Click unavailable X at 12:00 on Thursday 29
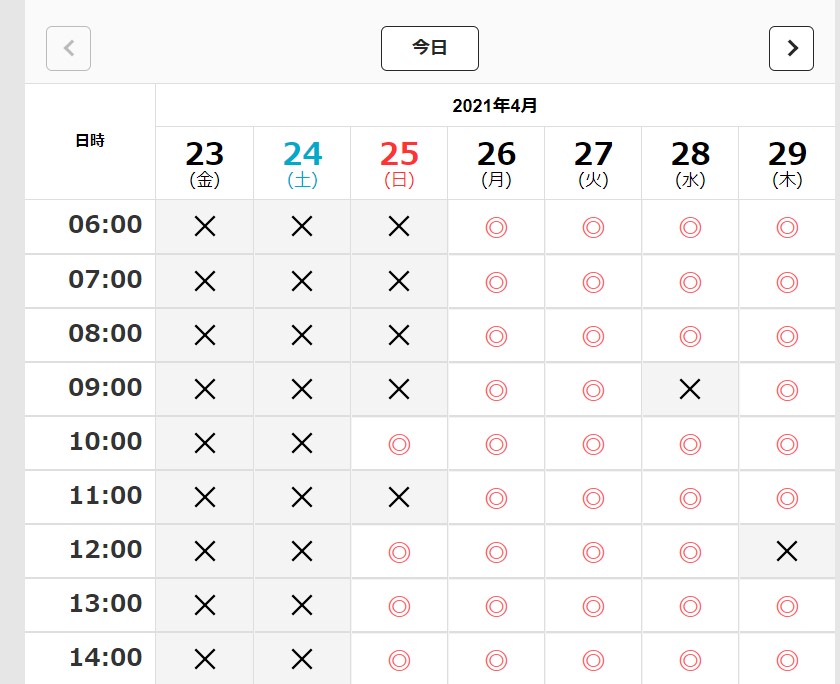The width and height of the screenshot is (840, 684). point(787,551)
